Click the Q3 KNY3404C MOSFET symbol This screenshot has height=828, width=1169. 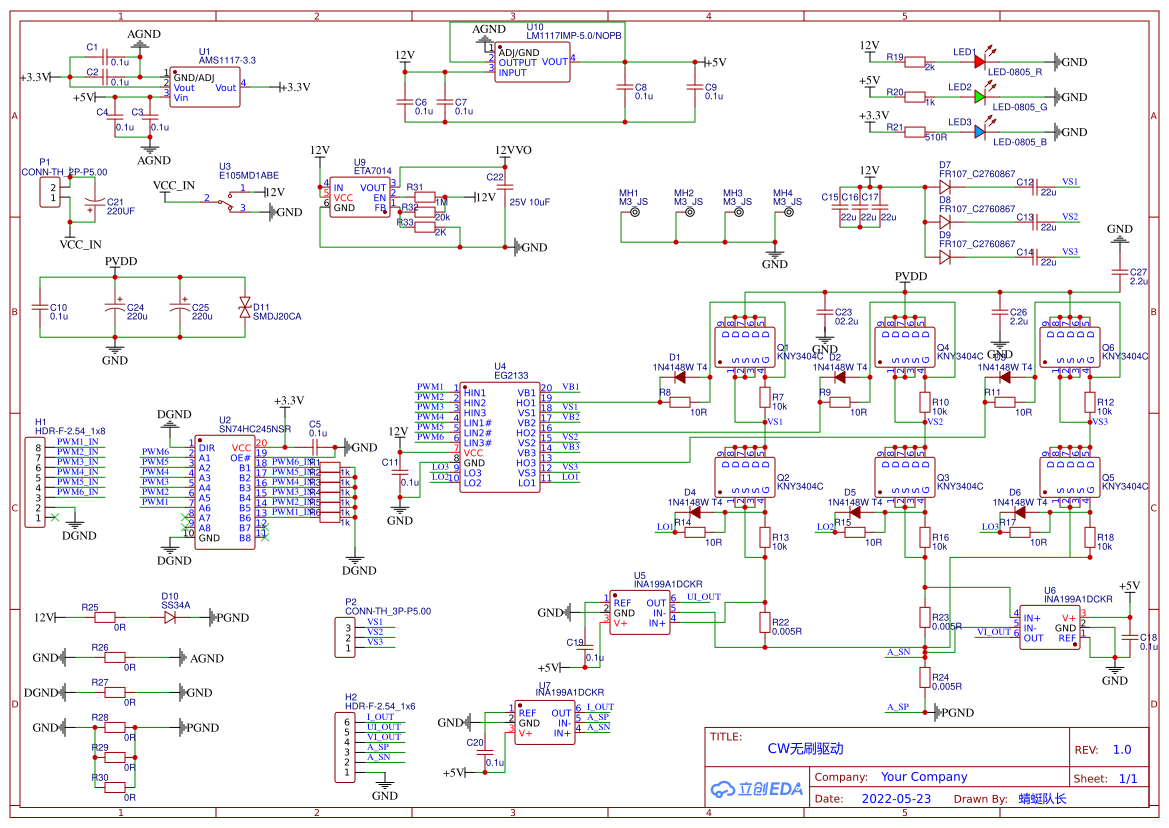pos(904,477)
